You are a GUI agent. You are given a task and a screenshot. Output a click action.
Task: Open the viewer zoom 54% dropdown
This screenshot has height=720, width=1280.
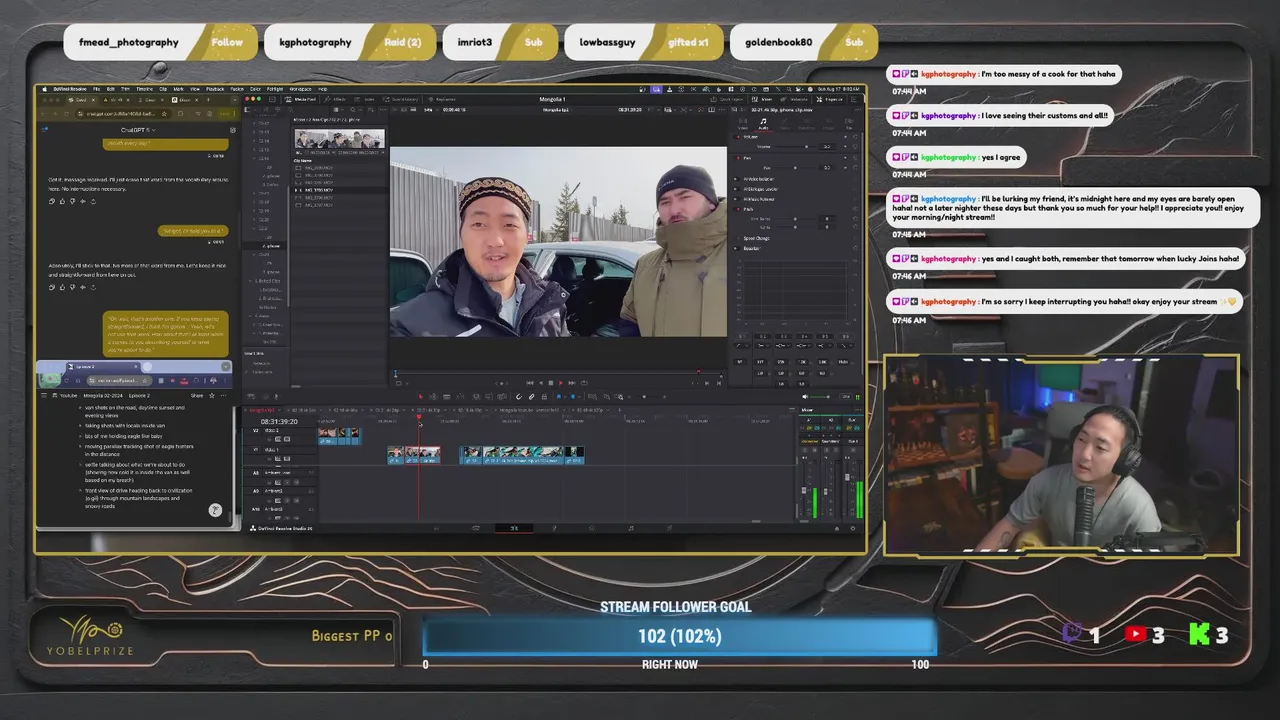tap(430, 110)
